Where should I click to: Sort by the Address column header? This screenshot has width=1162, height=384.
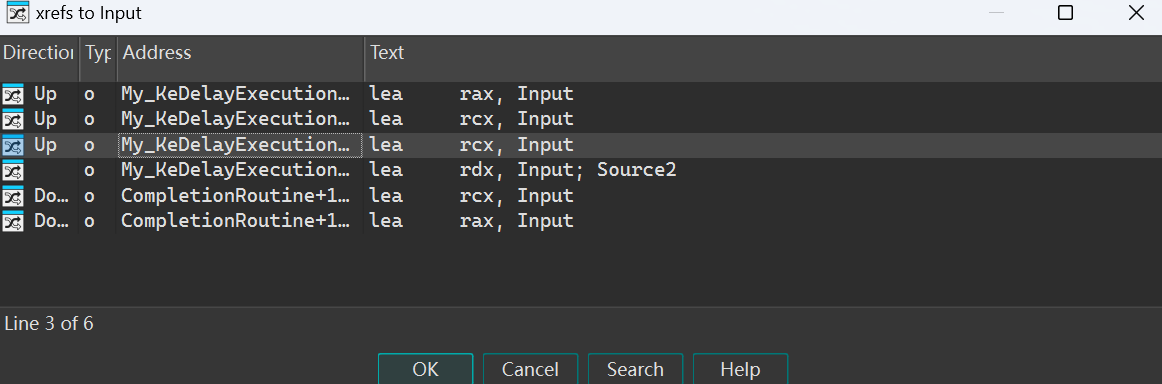click(x=241, y=53)
